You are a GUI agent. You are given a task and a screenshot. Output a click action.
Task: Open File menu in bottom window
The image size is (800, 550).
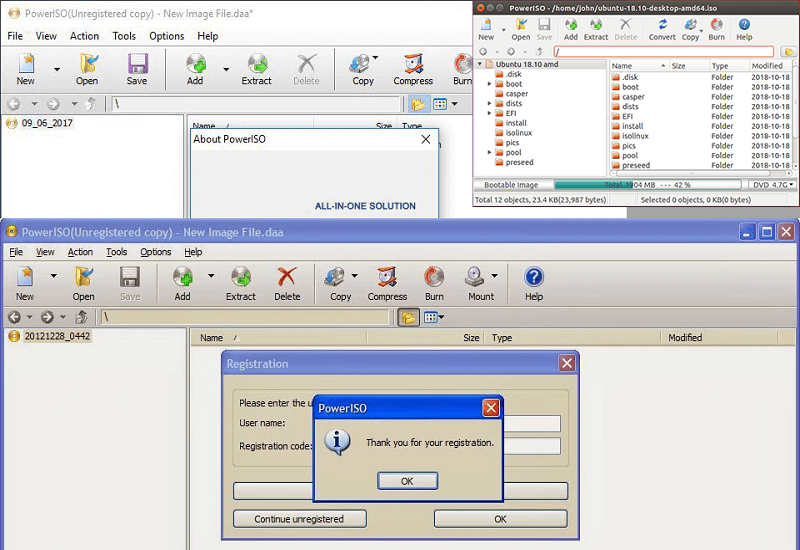point(16,252)
